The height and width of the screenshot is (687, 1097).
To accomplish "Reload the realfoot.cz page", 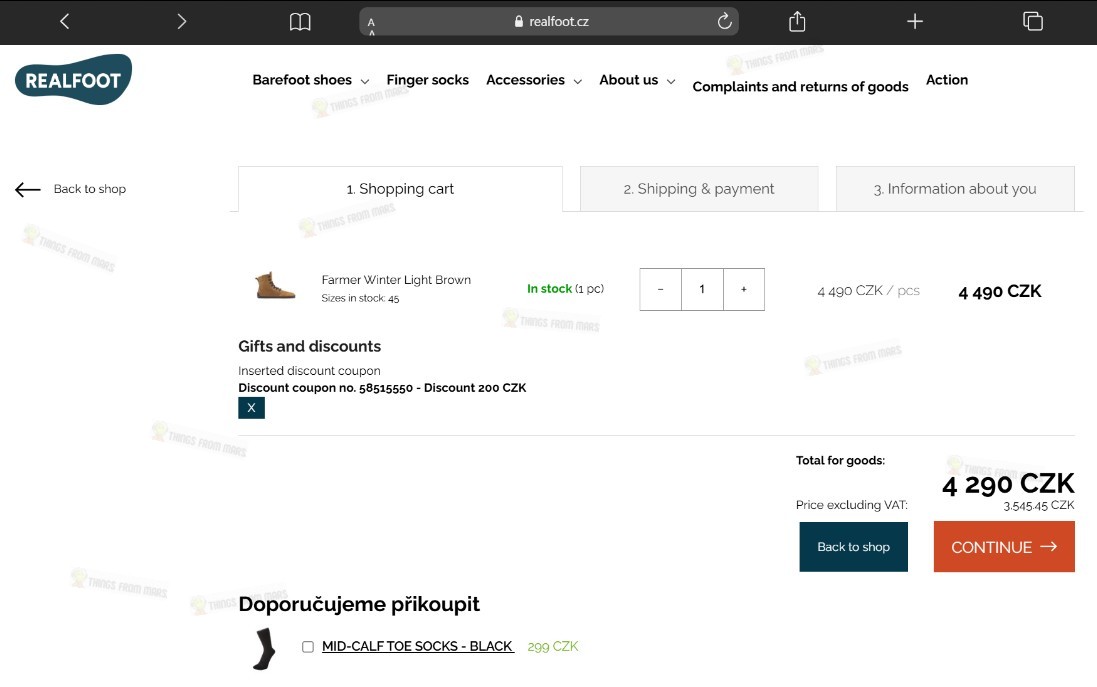I will pos(725,21).
